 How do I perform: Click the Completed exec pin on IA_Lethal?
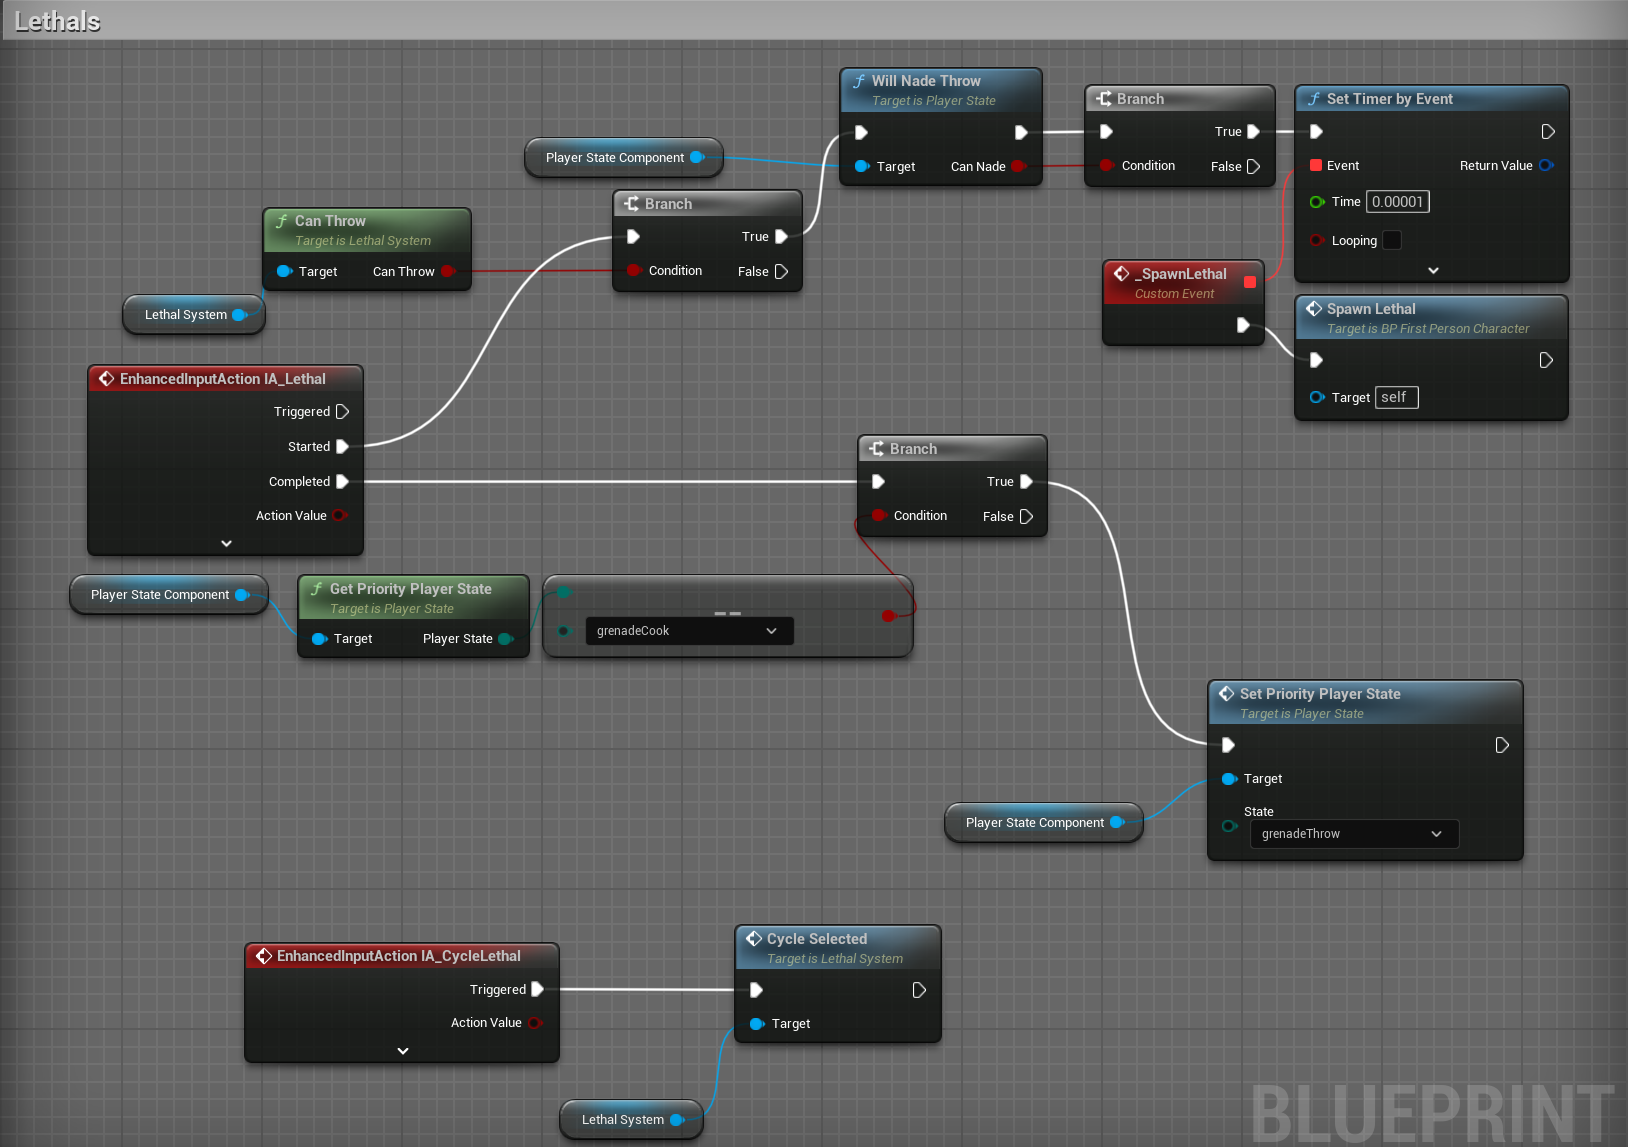click(342, 482)
